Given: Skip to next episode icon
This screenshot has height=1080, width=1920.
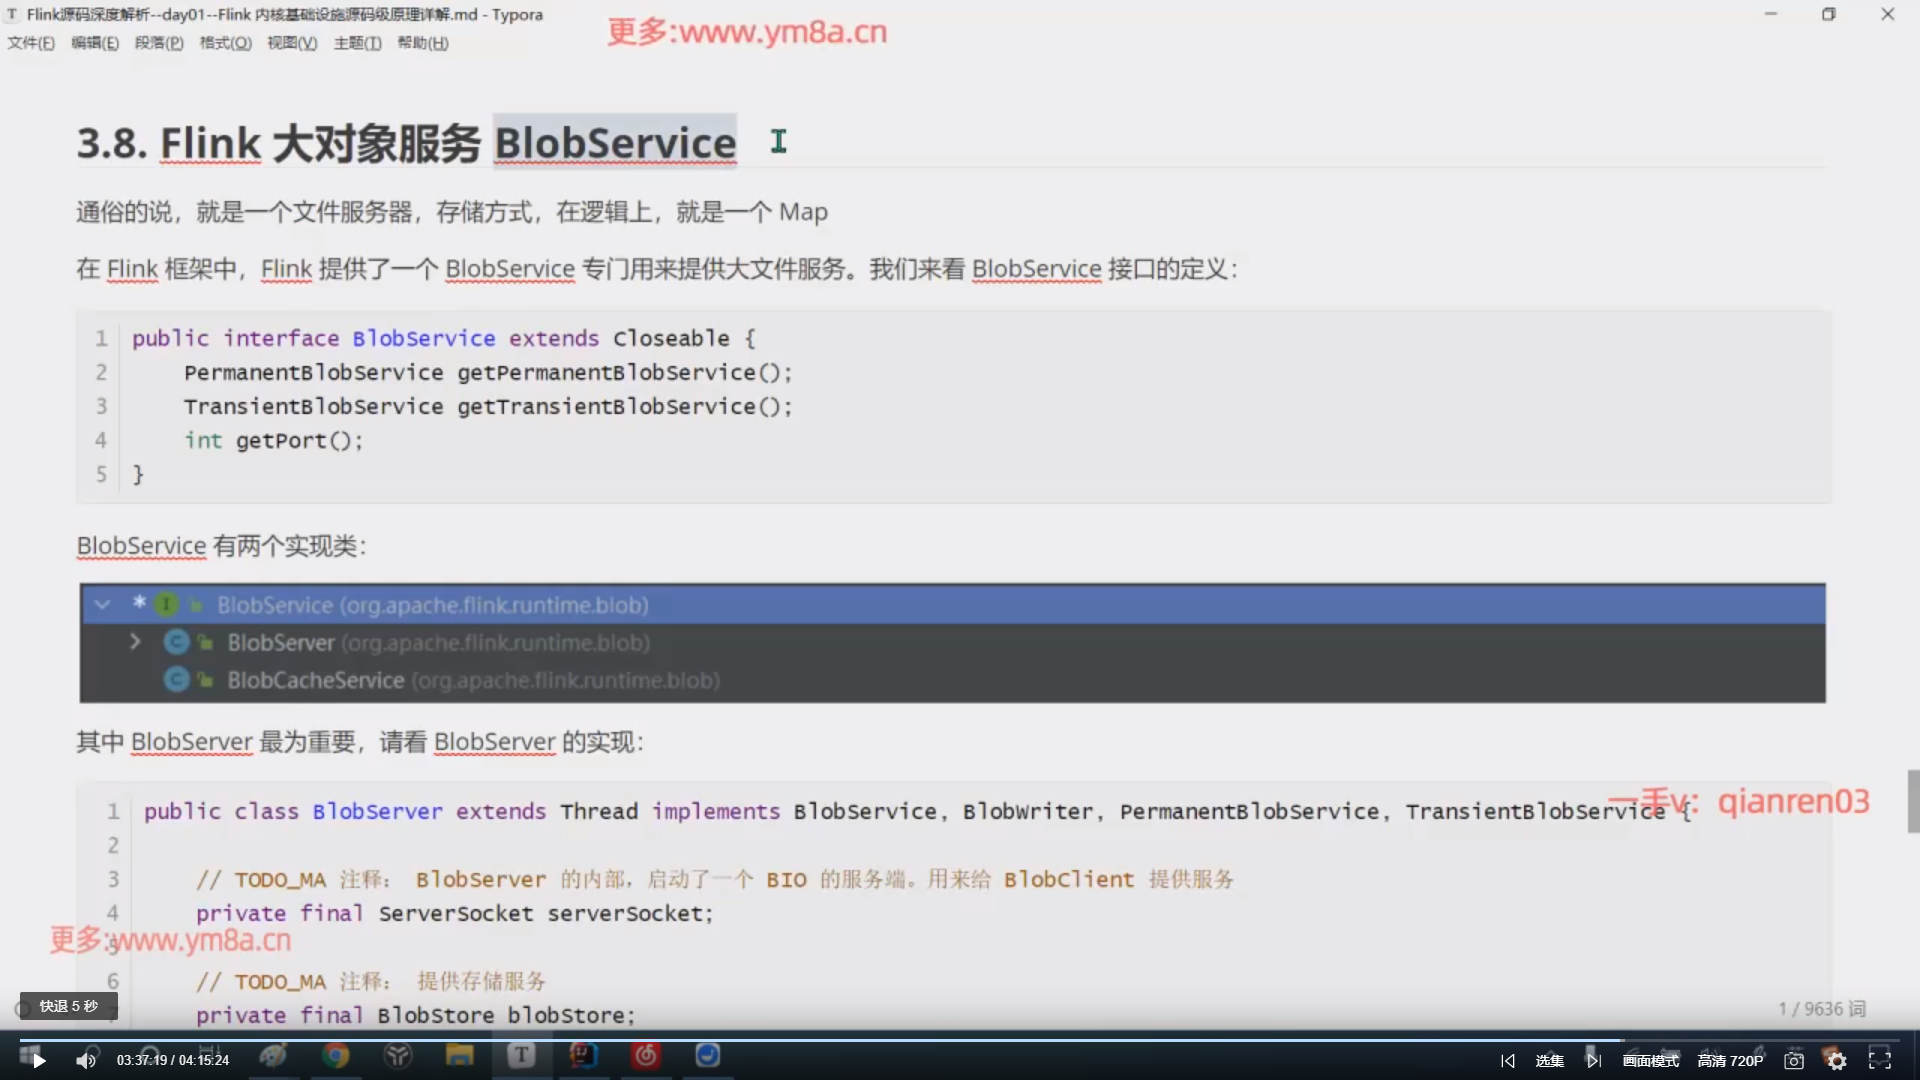Looking at the screenshot, I should (1593, 1061).
